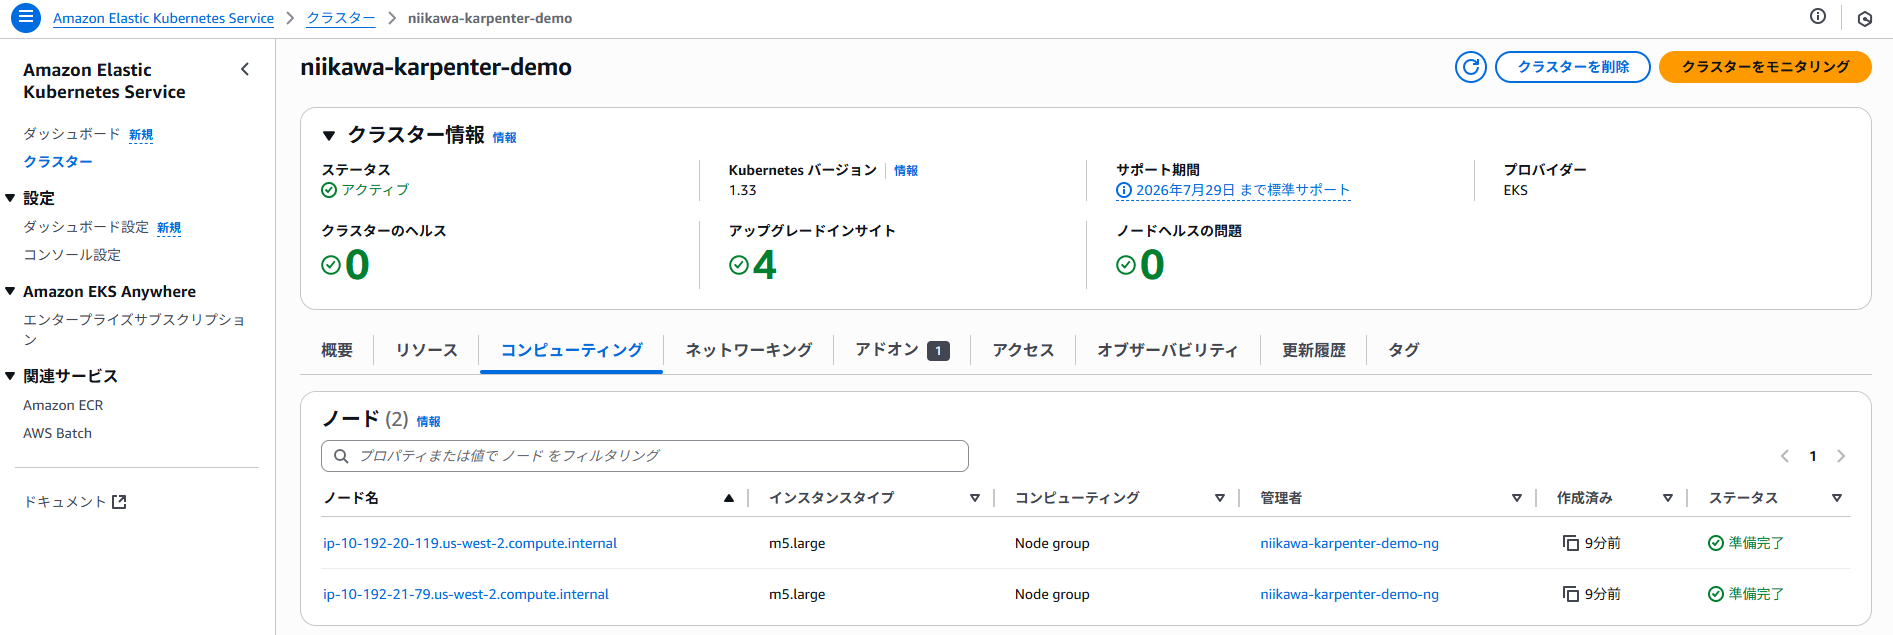Viewport: 1893px width, 635px height.
Task: Go to previous page of nodes
Action: 1785,456
